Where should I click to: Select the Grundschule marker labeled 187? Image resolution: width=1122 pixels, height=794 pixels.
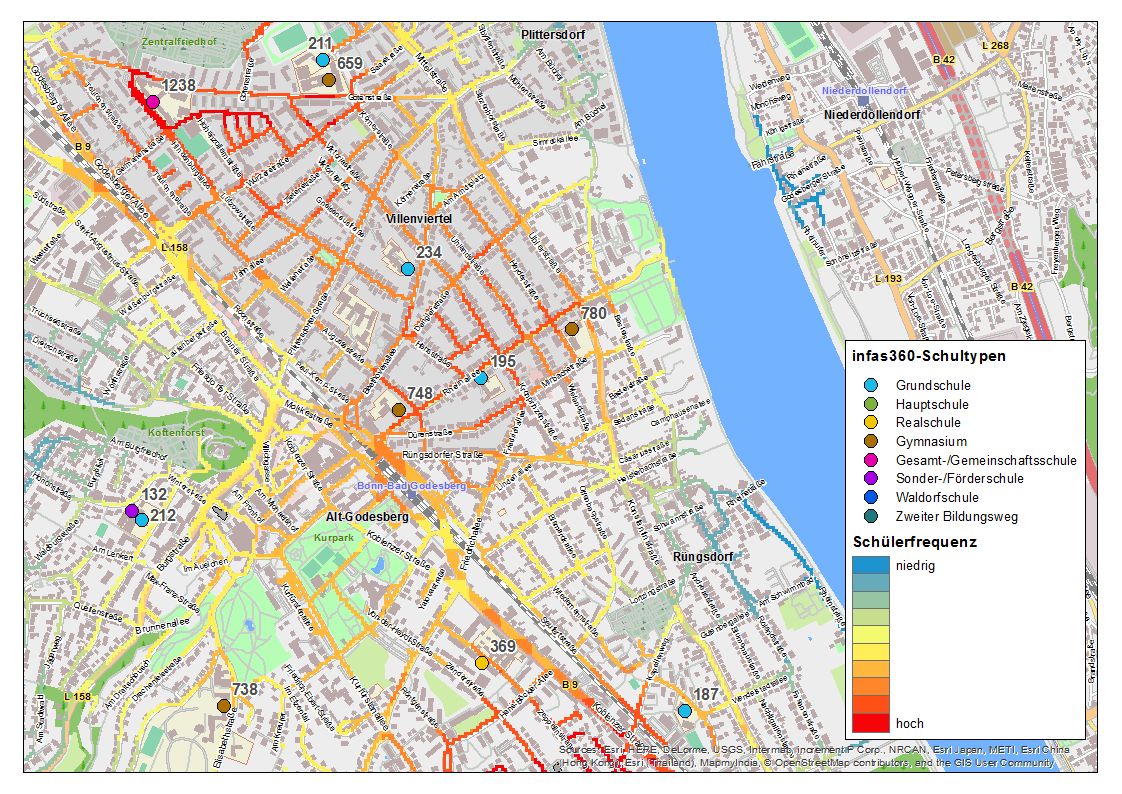click(x=684, y=711)
